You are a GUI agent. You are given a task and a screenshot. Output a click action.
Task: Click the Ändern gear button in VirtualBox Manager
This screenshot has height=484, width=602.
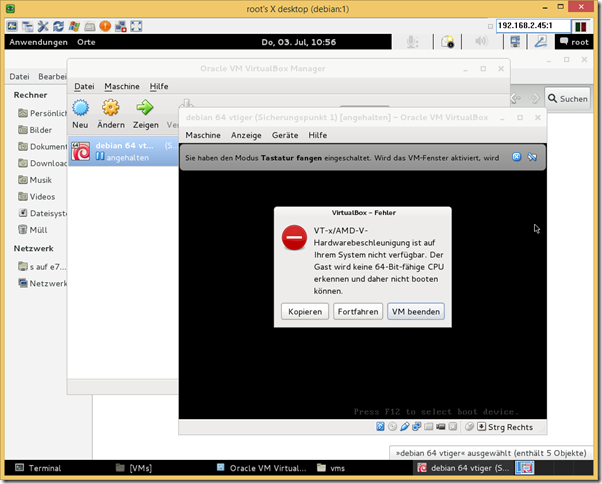point(111,114)
